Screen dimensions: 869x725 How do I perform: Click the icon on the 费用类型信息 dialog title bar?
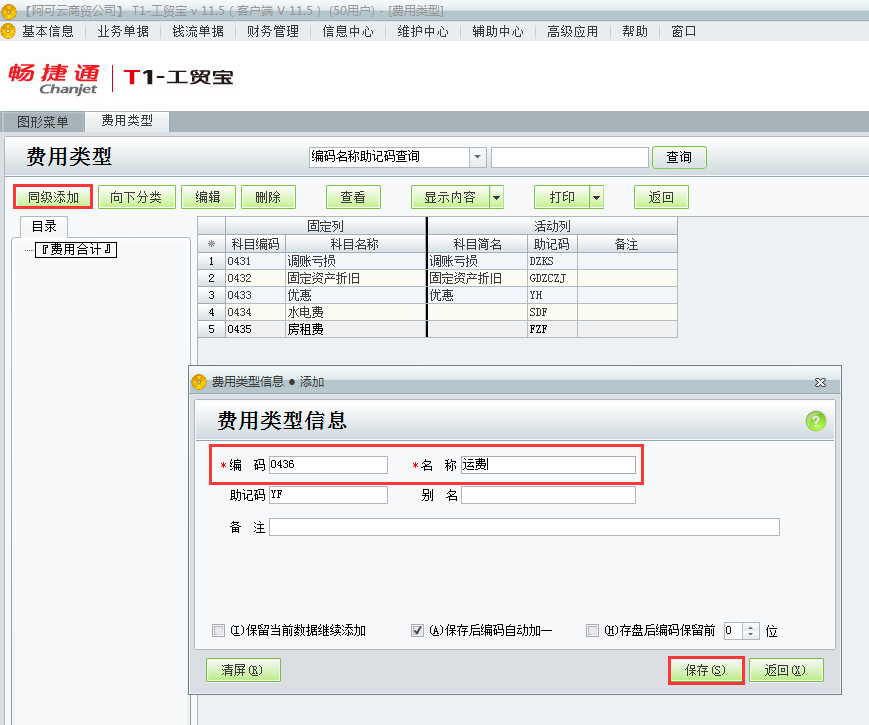click(x=200, y=381)
